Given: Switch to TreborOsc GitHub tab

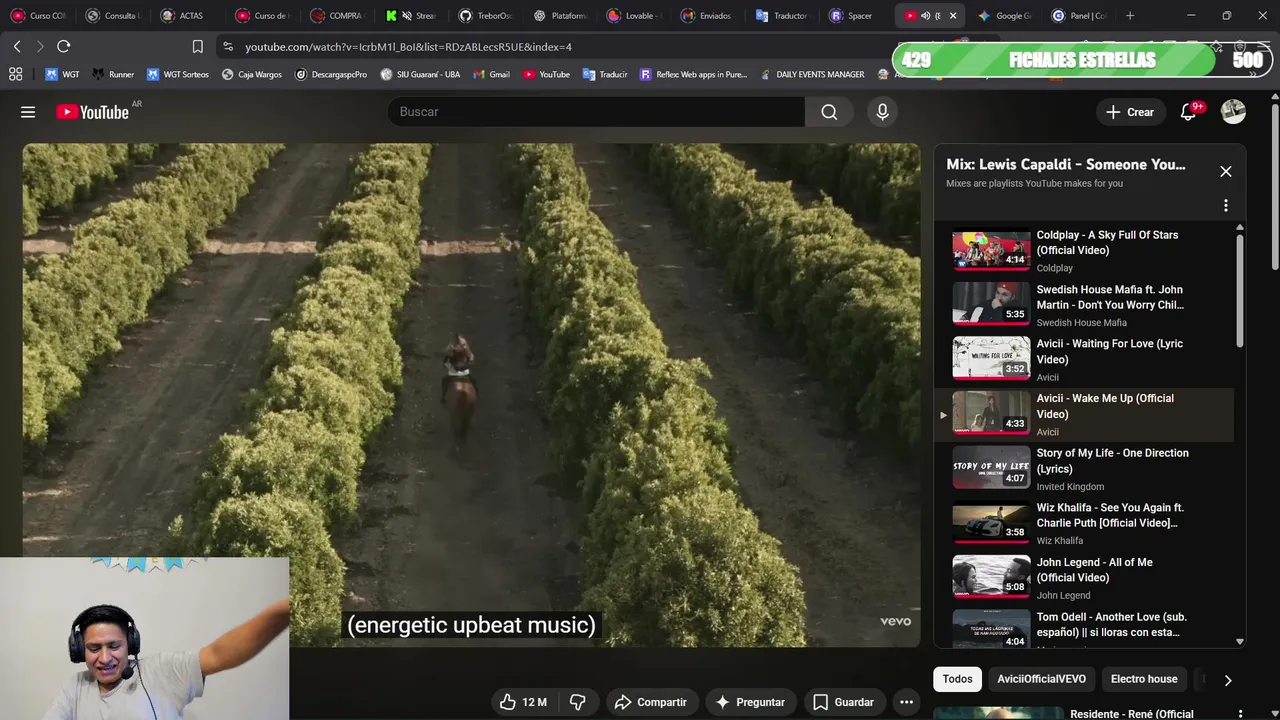Looking at the screenshot, I should tap(487, 16).
